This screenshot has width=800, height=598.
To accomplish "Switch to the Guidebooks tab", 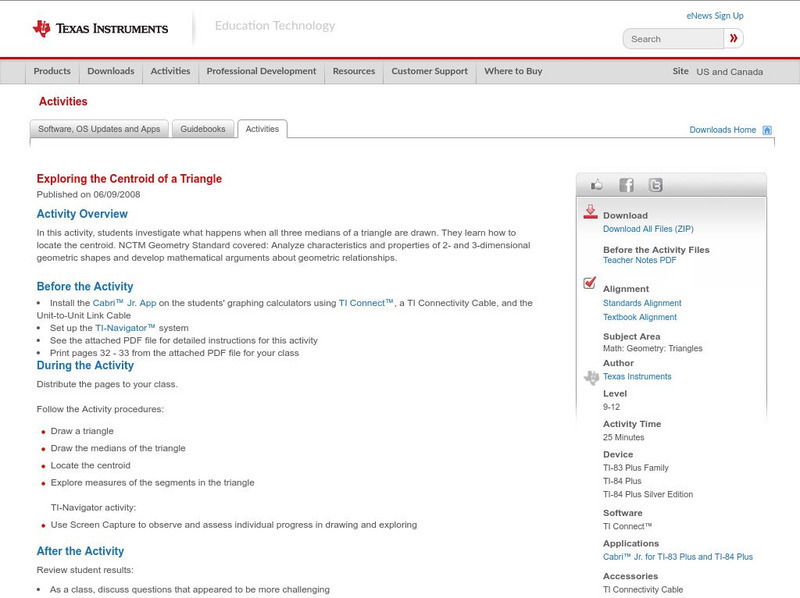I will [x=203, y=129].
